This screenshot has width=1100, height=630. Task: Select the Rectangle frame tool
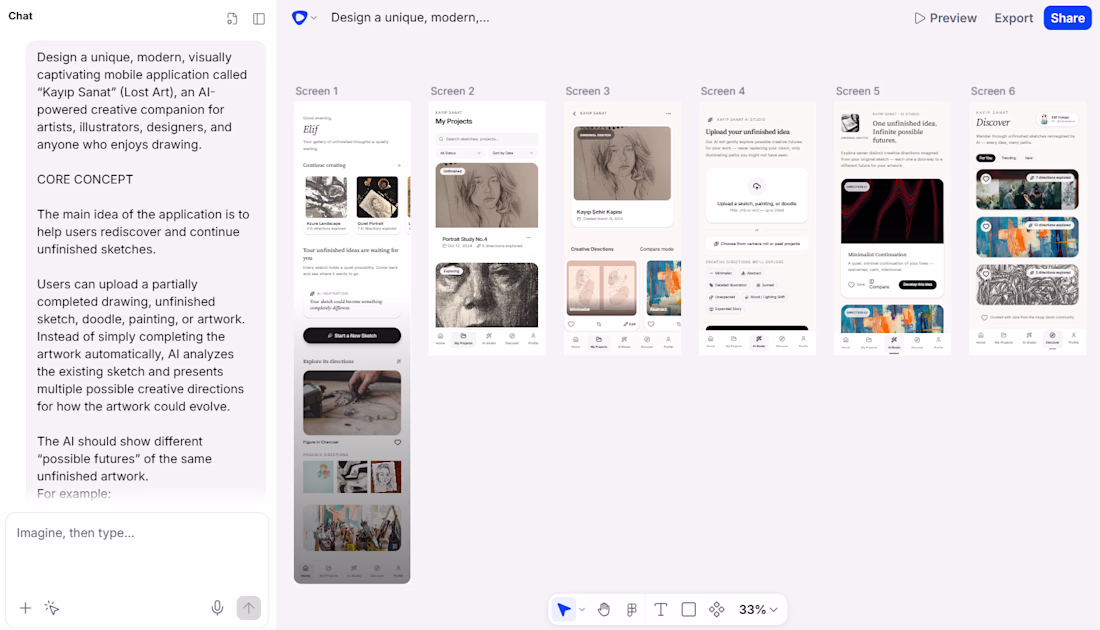point(689,610)
